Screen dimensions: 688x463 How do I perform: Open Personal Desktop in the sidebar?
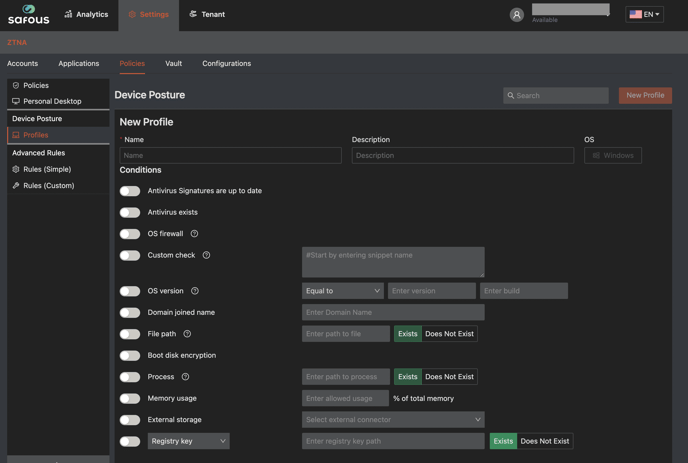click(x=52, y=101)
